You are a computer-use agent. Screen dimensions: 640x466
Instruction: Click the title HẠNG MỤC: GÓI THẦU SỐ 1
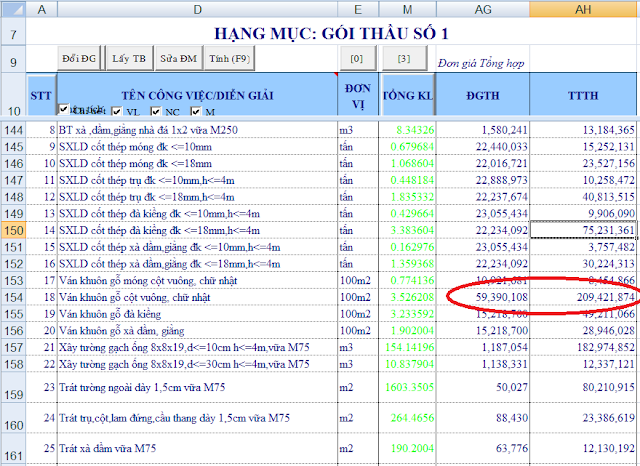click(x=331, y=33)
